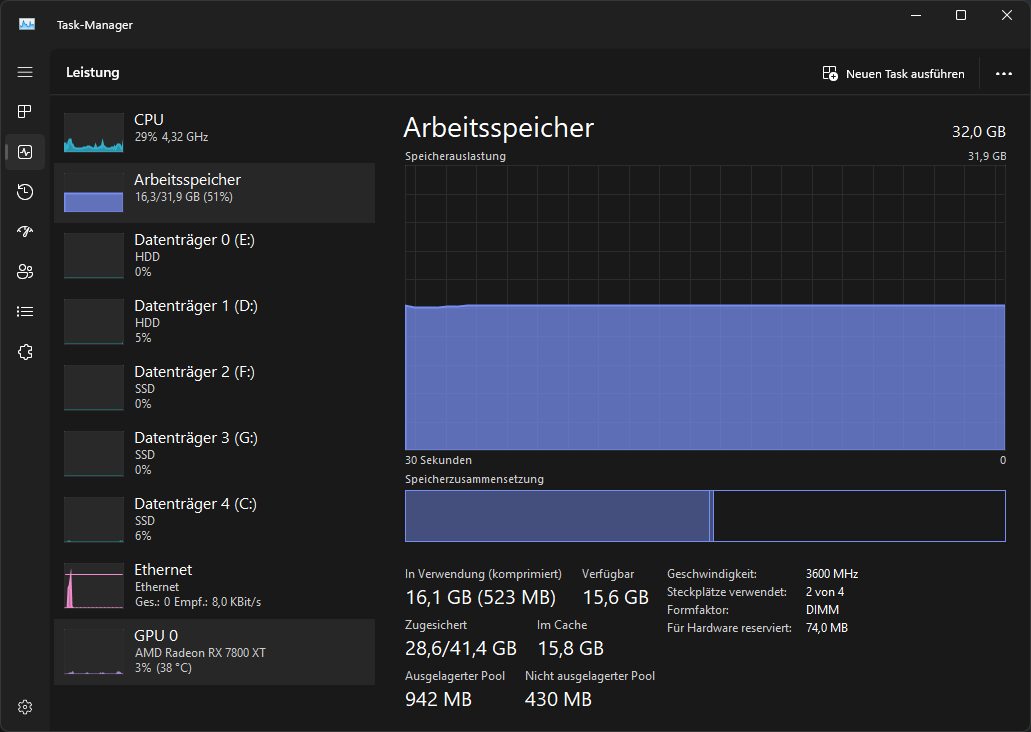Close the Task-Manager window
Screen dimensions: 1031x732
point(1007,15)
